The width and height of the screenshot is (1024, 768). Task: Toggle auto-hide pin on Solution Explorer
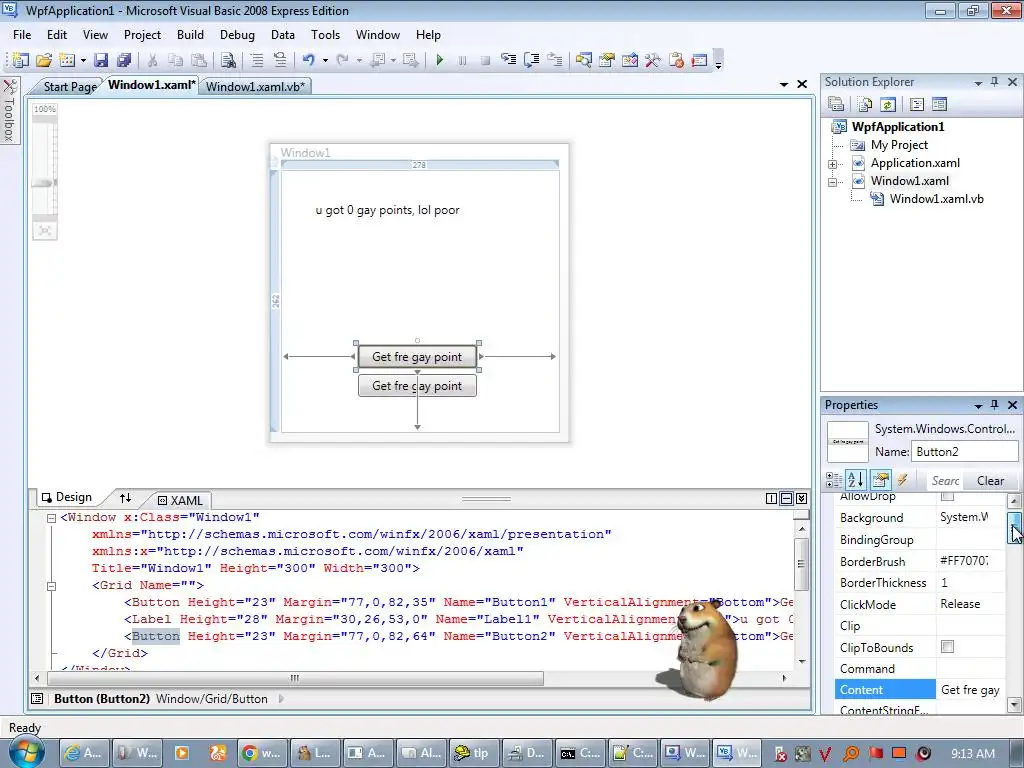[x=995, y=82]
